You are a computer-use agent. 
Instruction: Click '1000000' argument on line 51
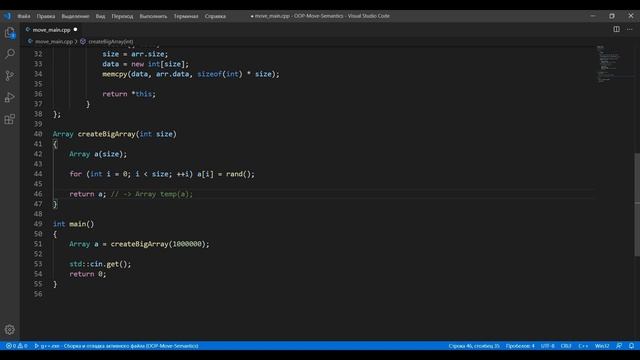[x=187, y=244]
